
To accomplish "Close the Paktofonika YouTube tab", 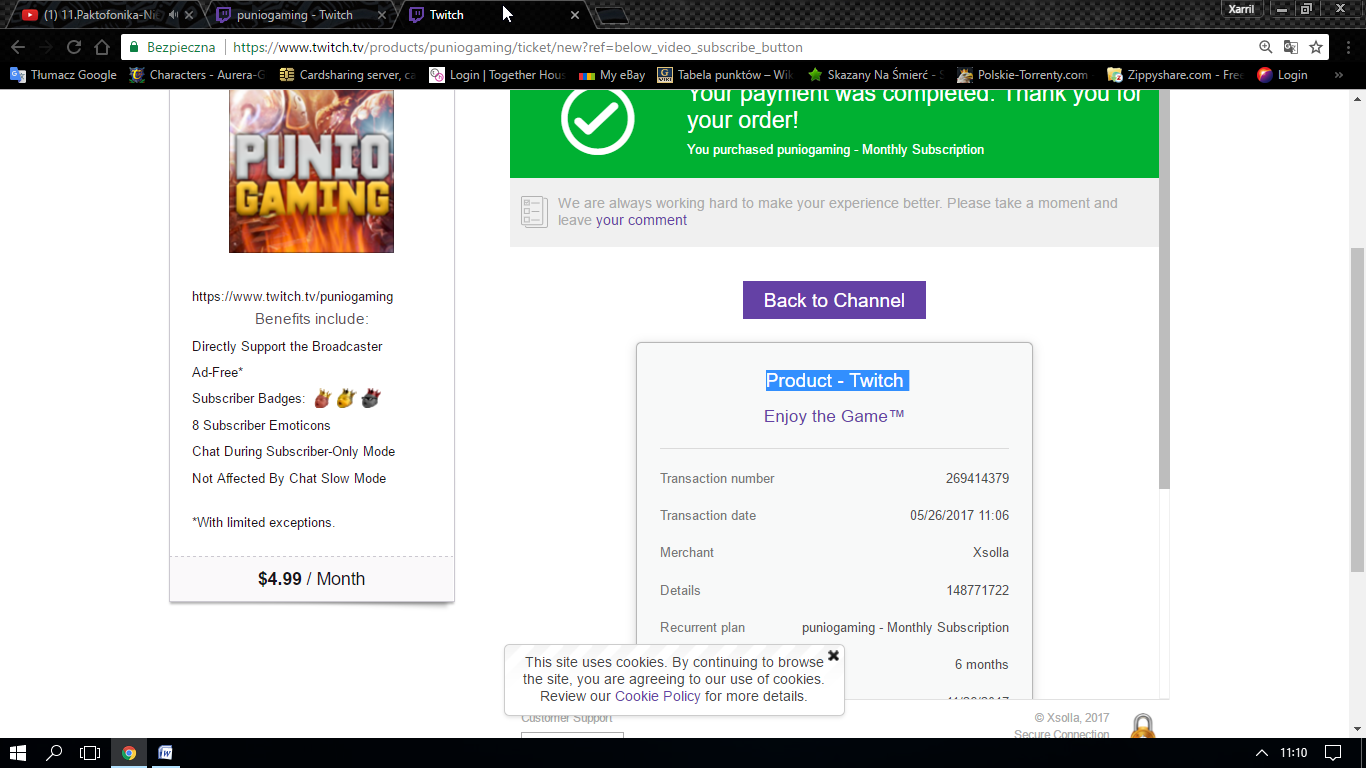I will (189, 15).
